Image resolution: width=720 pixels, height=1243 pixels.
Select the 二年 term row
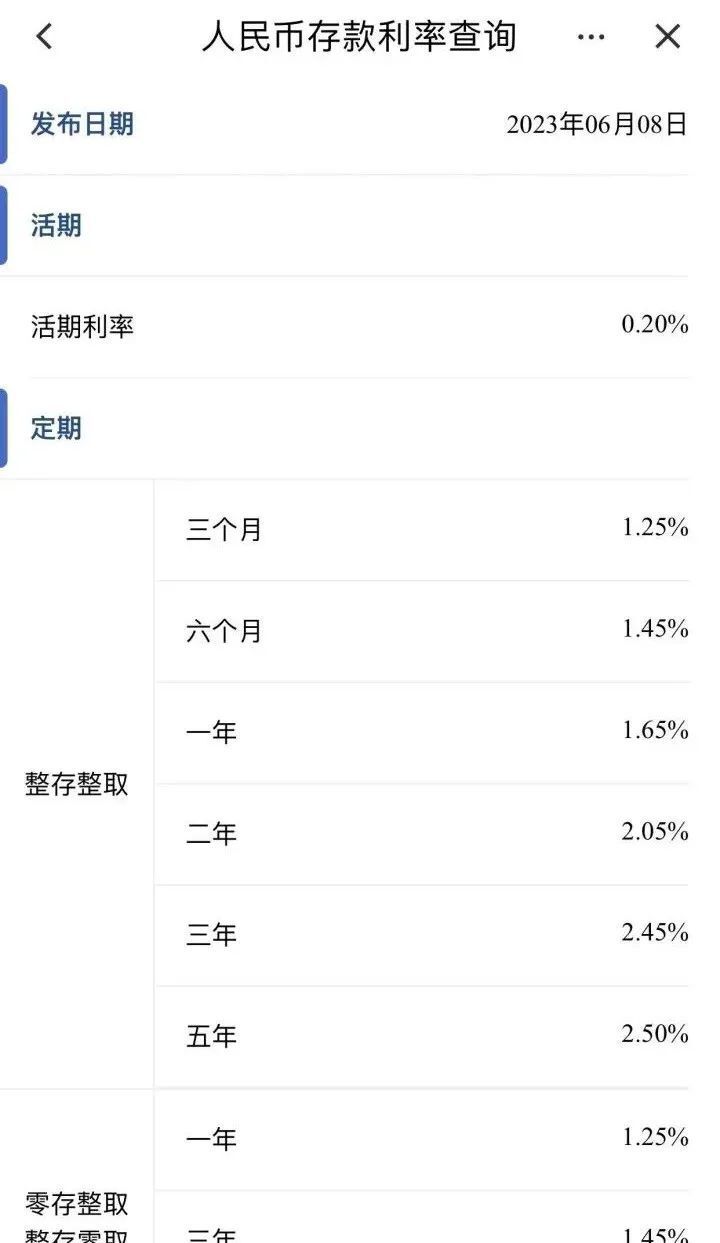click(212, 834)
